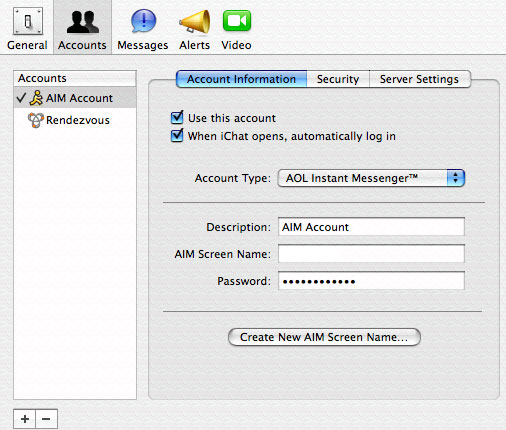The image size is (506, 430).
Task: Click into the Password field
Action: [x=371, y=281]
